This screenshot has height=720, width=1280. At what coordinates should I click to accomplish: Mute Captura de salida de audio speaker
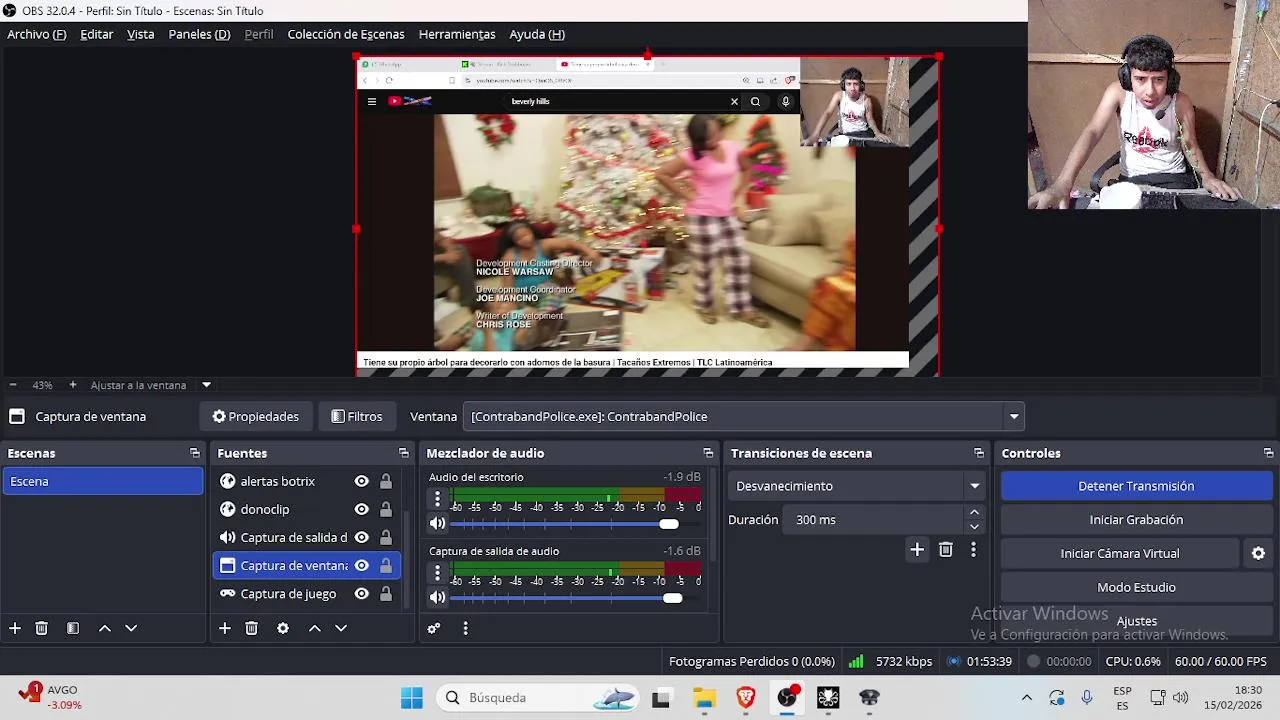pos(437,597)
